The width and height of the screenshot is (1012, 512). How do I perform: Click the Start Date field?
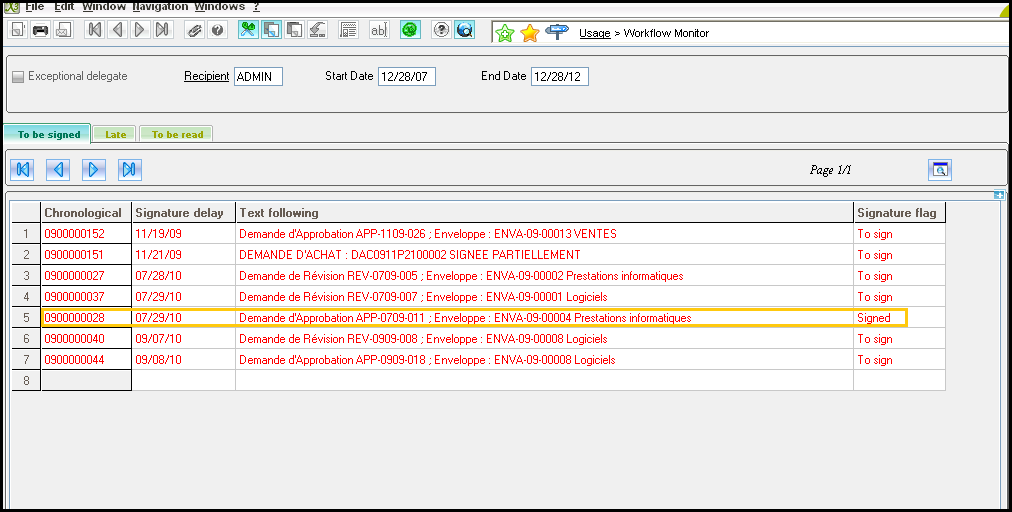[x=407, y=76]
